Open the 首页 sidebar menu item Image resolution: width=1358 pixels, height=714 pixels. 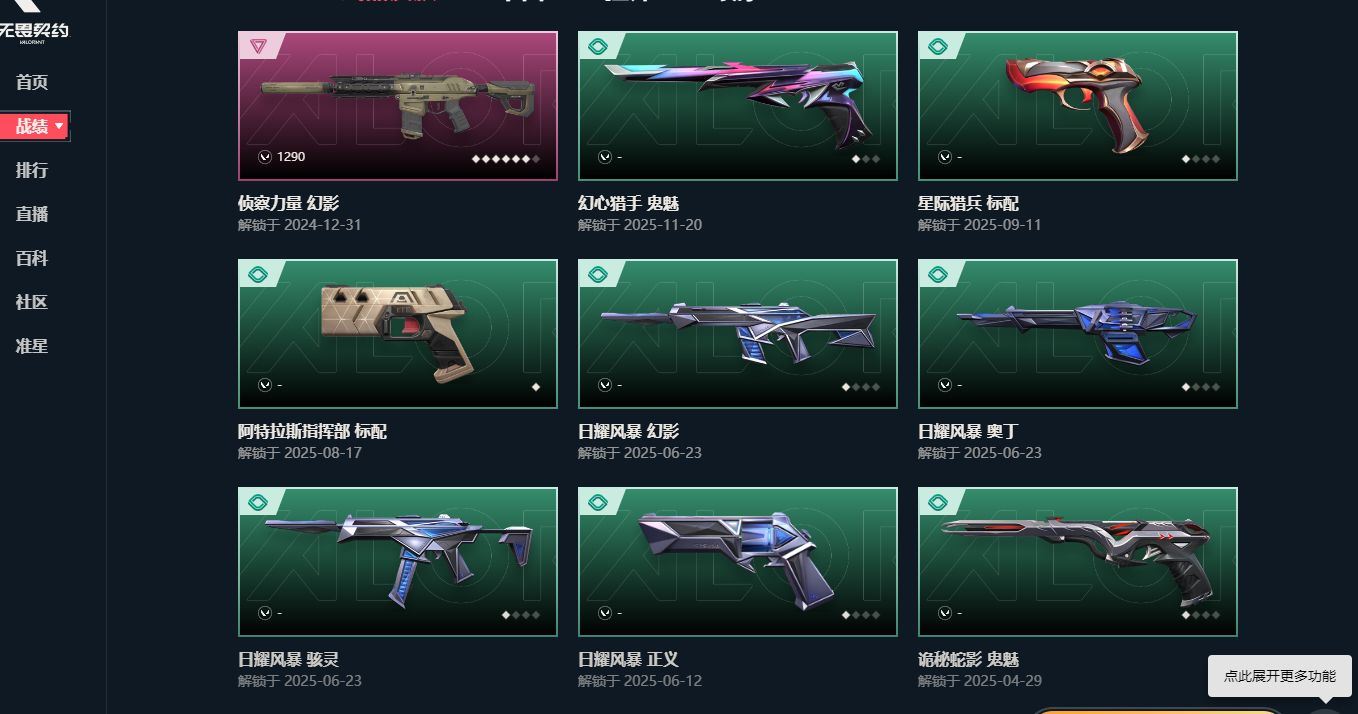pyautogui.click(x=32, y=82)
